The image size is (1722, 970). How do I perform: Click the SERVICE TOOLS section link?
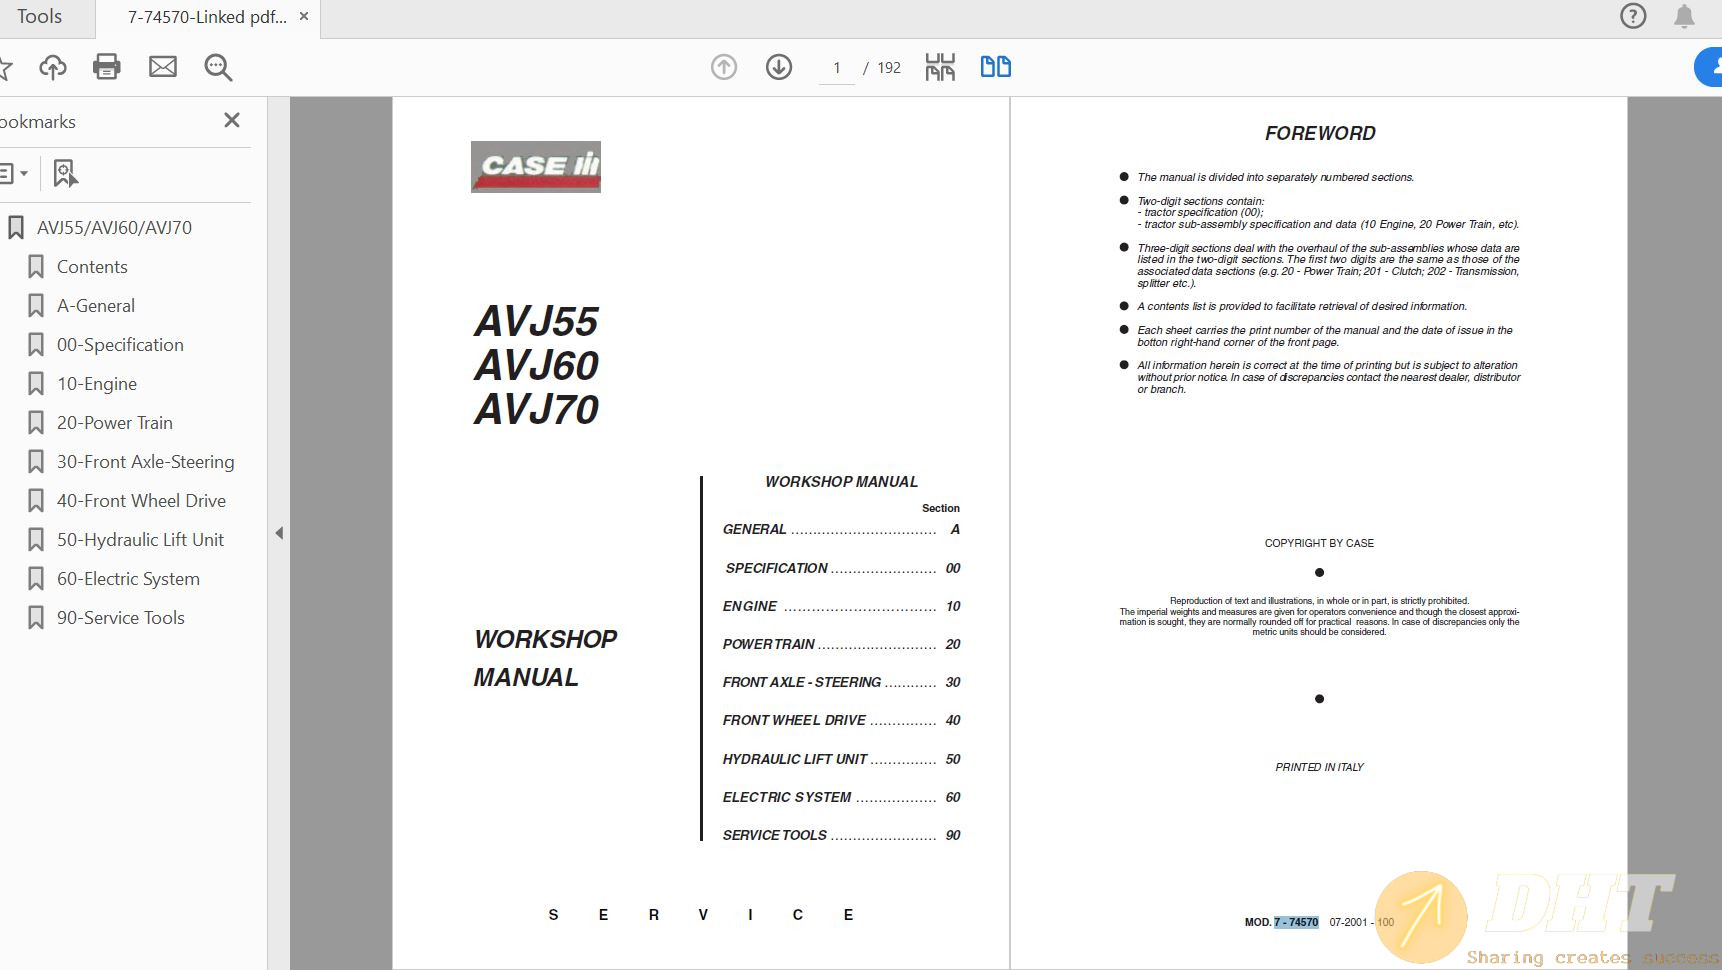pos(841,835)
